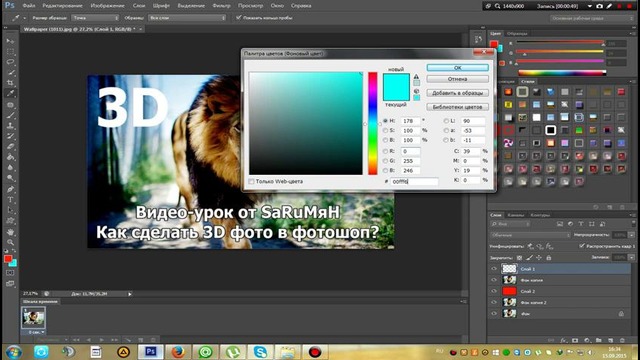Click the Отмена button
Image resolution: width=640 pixels, height=360 pixels.
point(458,79)
